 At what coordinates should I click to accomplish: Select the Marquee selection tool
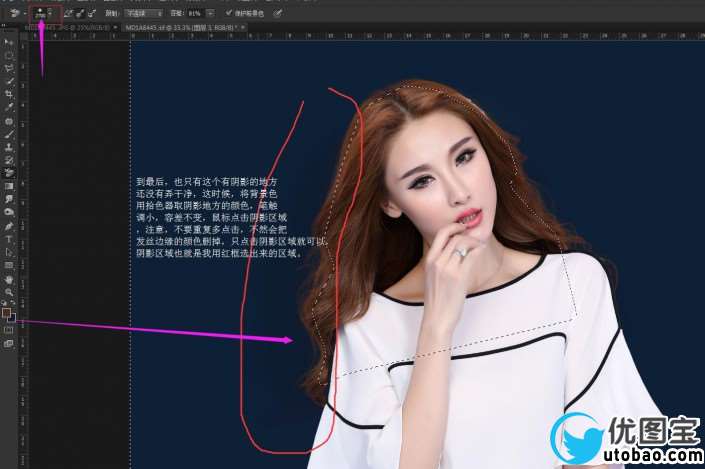pyautogui.click(x=9, y=55)
